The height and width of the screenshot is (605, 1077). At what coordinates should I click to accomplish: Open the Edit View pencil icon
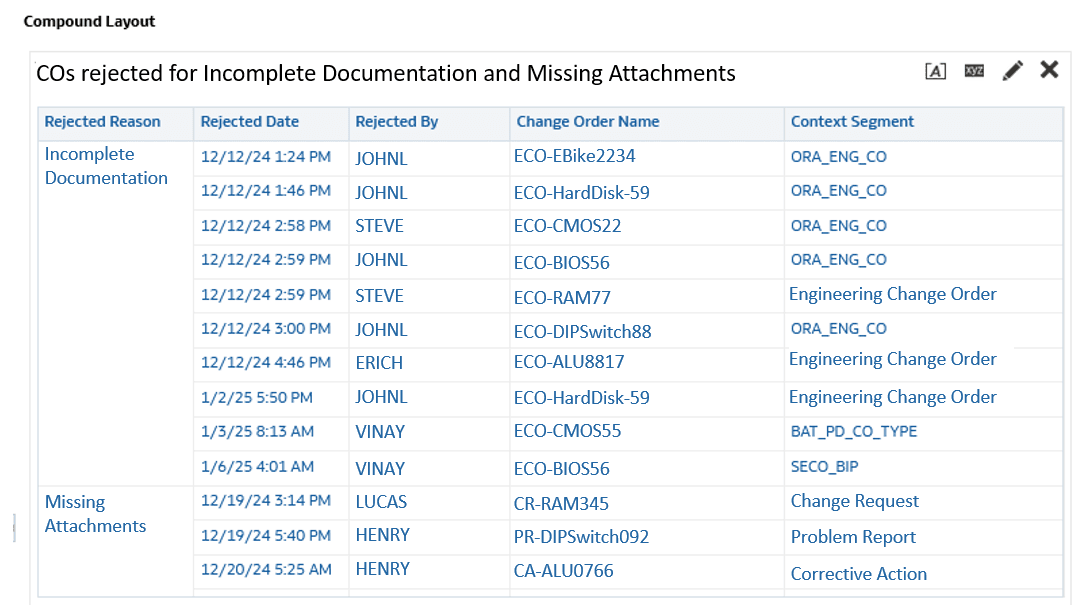[1012, 70]
